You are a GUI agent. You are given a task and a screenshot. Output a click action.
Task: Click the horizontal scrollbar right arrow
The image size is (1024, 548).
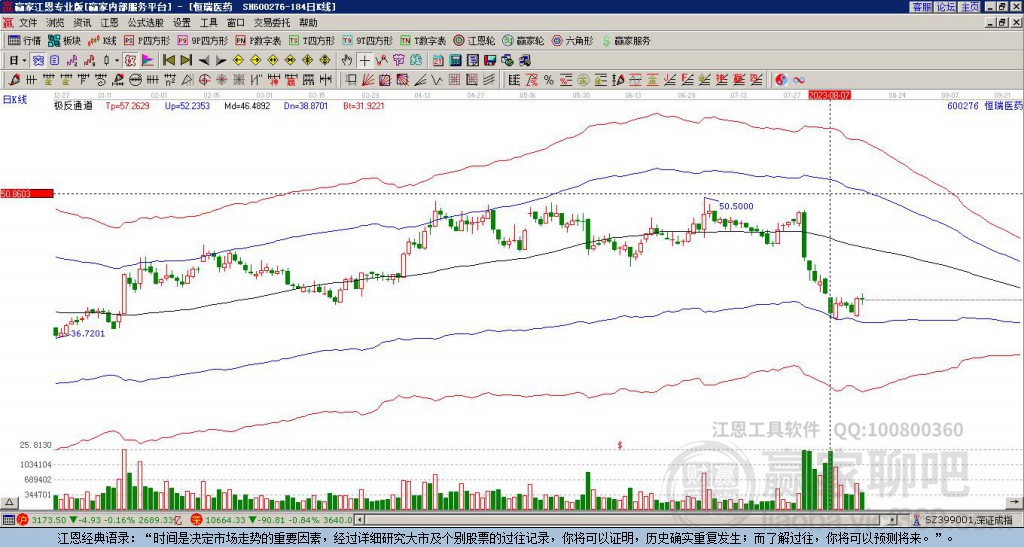pos(892,520)
